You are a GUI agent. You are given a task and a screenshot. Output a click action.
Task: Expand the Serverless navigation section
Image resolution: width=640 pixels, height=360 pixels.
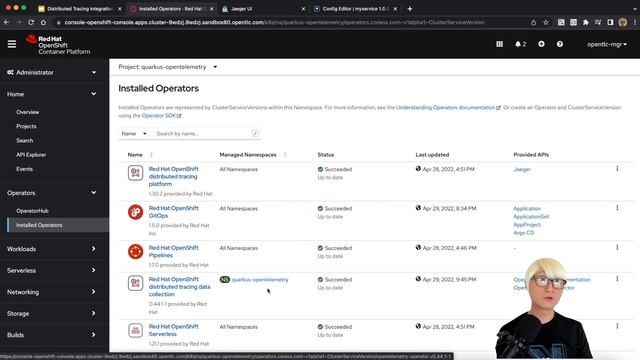click(52, 270)
